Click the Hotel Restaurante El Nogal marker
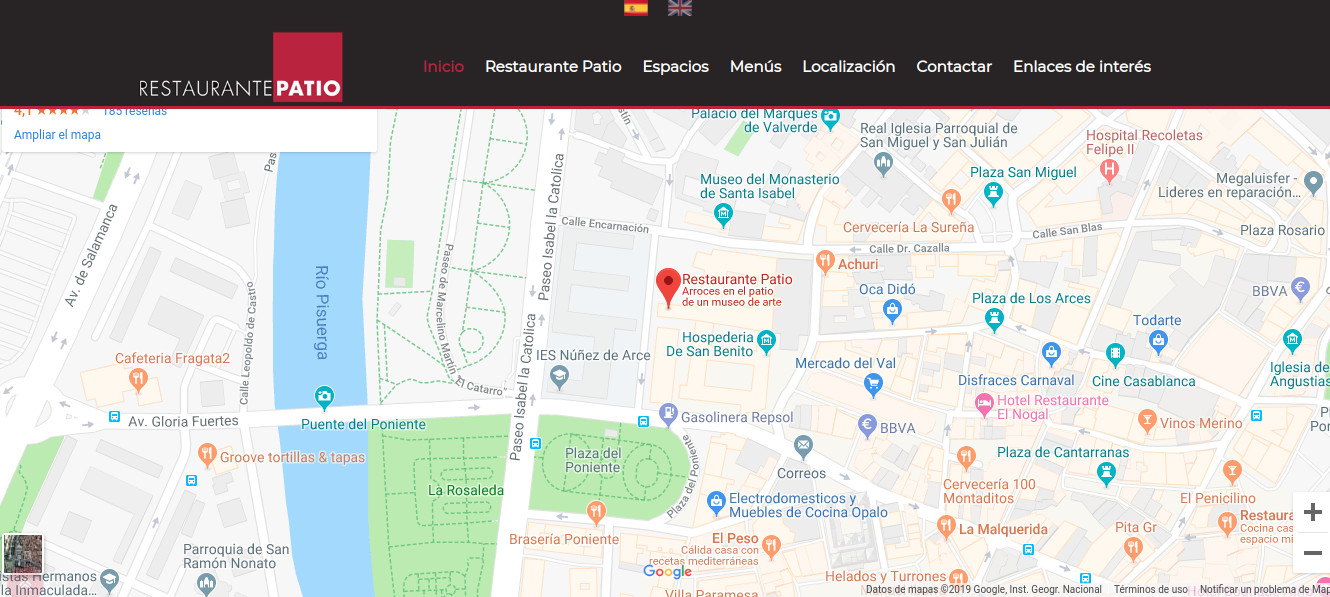This screenshot has width=1330, height=597. click(x=983, y=403)
